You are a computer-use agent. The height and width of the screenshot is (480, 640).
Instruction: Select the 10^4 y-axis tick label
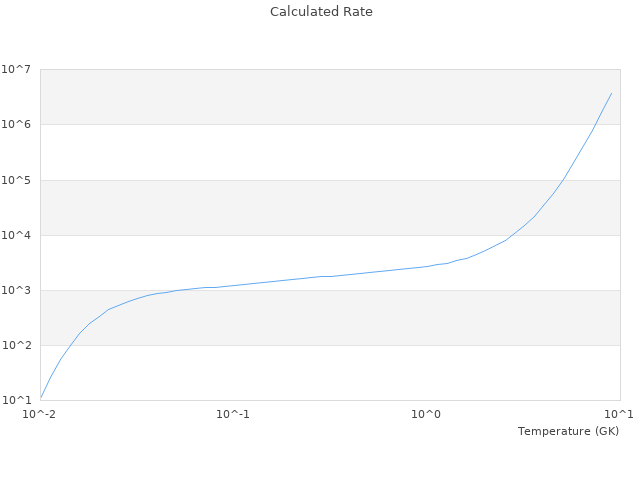coord(17,235)
